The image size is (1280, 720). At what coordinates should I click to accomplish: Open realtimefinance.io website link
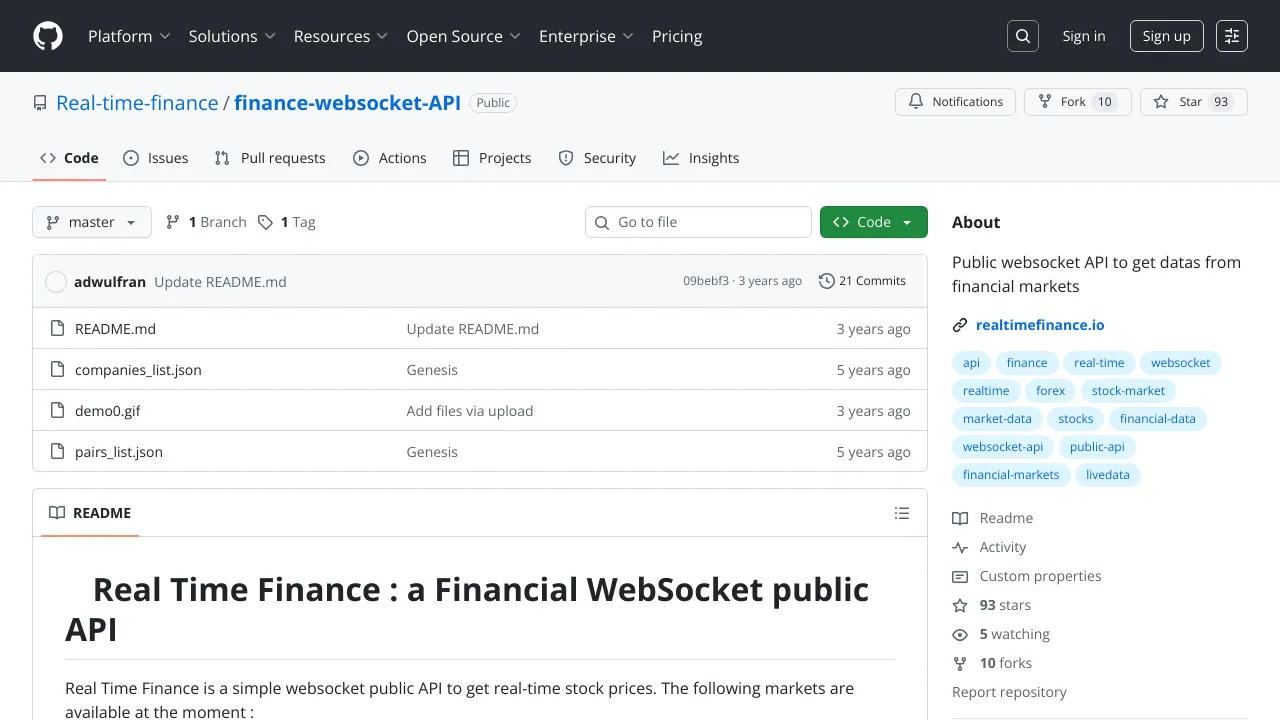1040,325
